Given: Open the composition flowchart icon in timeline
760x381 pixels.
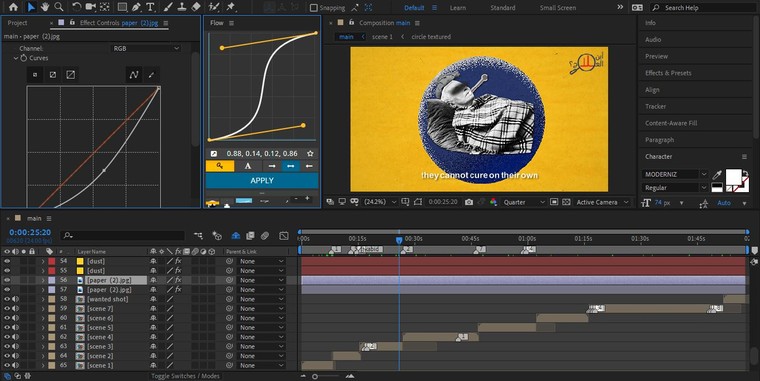Looking at the screenshot, I should 198,236.
